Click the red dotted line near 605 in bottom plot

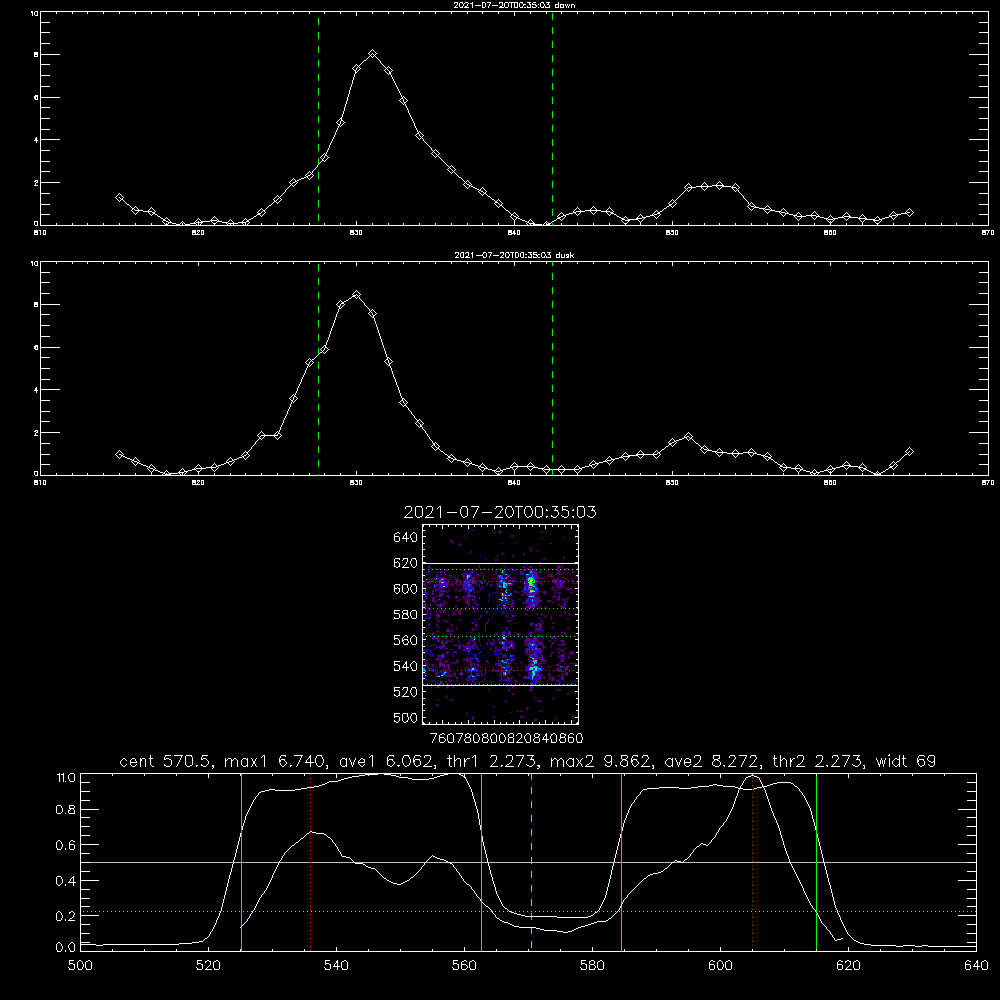pyautogui.click(x=753, y=861)
